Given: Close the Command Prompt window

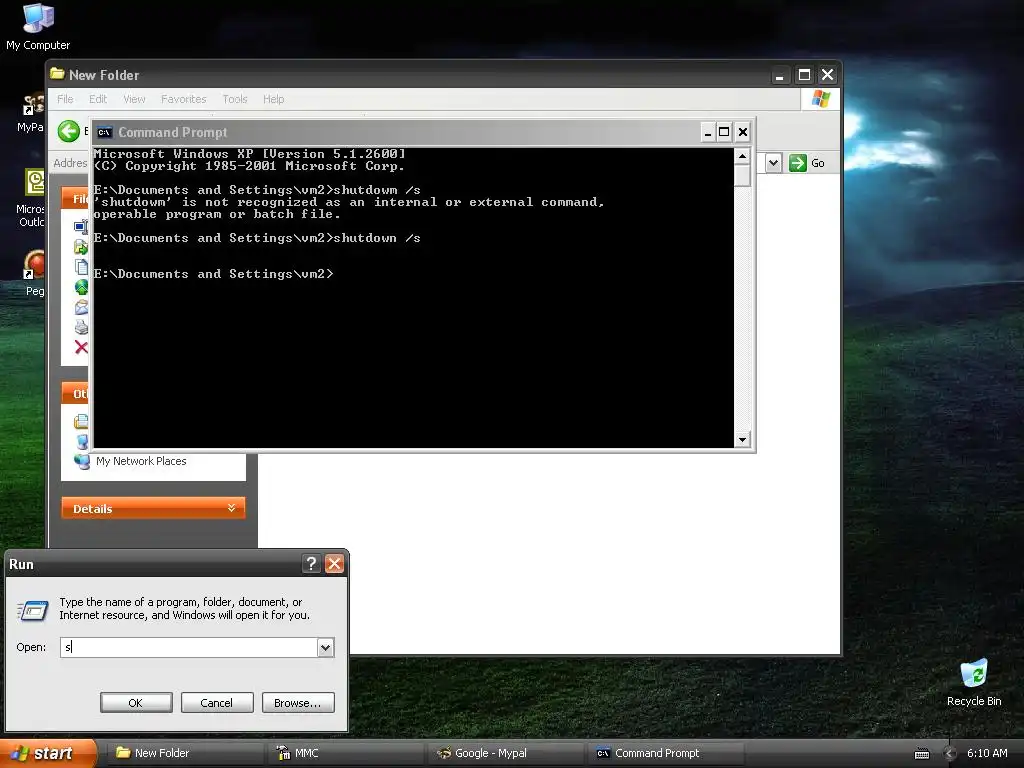Looking at the screenshot, I should [743, 133].
